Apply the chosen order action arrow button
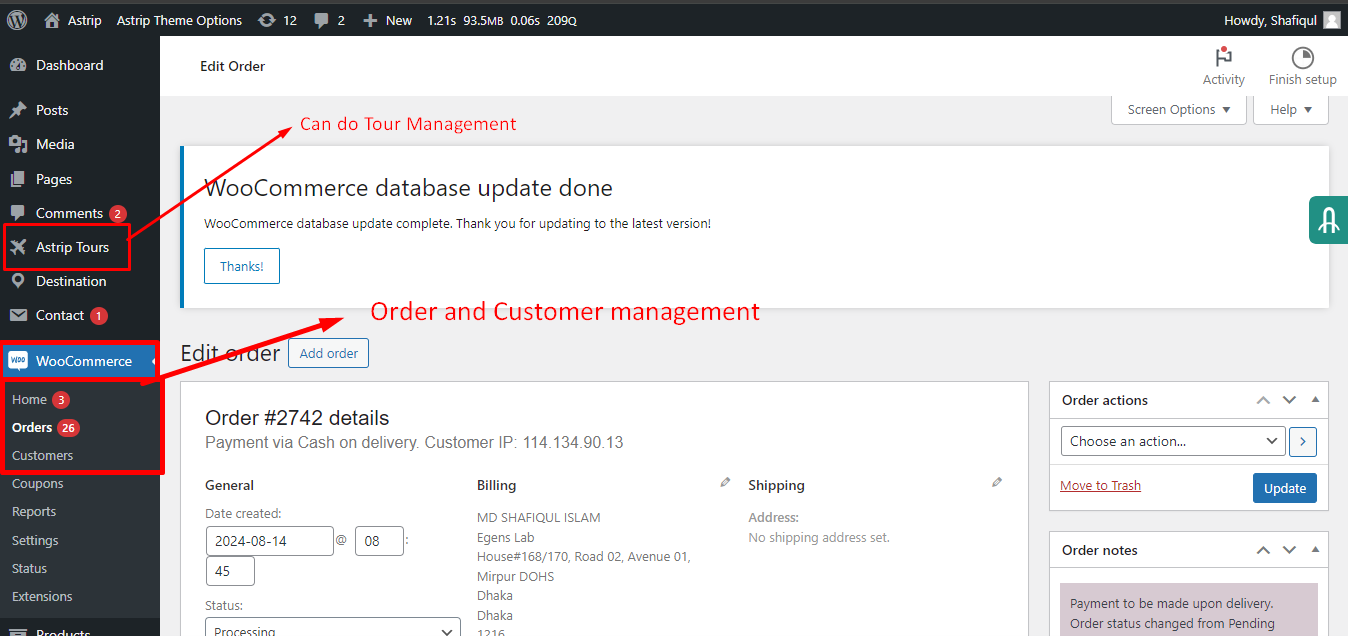This screenshot has width=1348, height=636. (x=1303, y=441)
